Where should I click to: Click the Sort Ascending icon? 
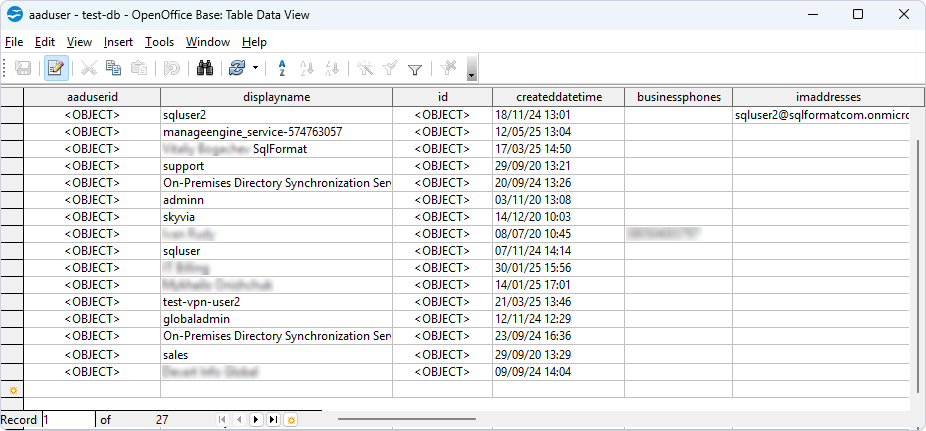[307, 68]
